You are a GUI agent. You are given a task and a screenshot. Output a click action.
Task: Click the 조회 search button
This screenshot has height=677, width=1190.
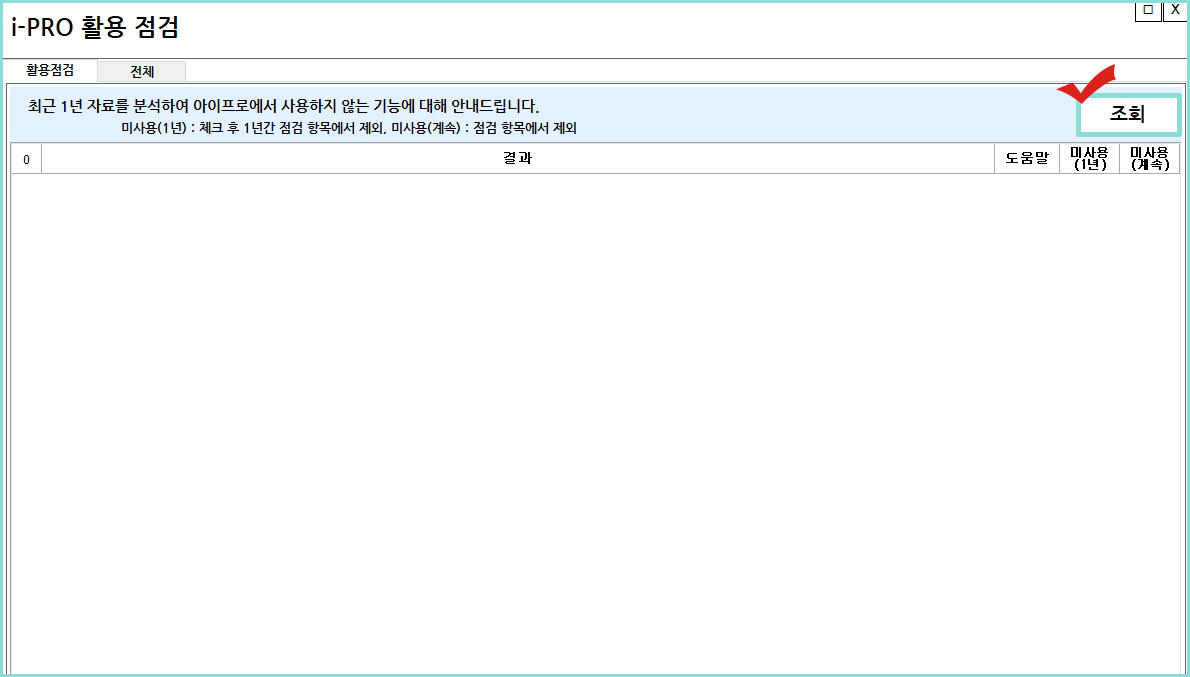pos(1129,115)
